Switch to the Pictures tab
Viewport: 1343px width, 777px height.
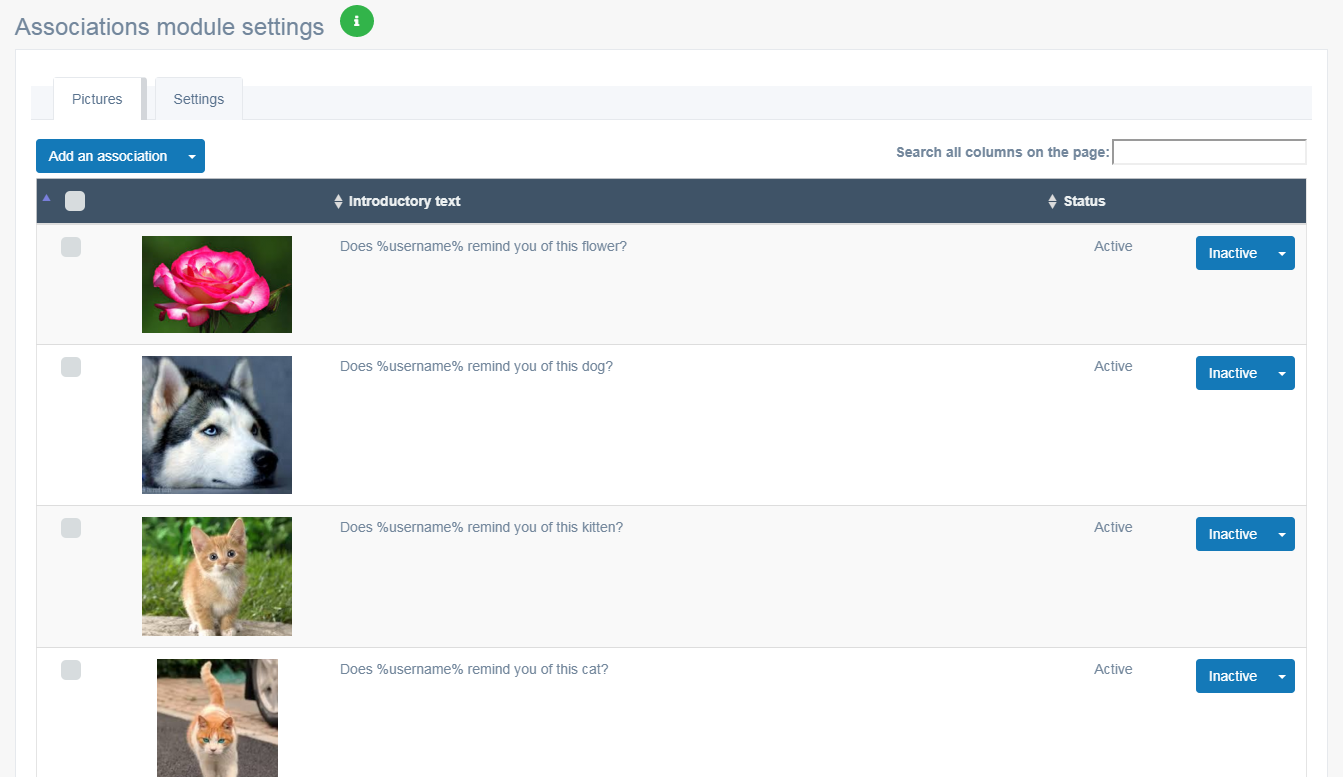(x=97, y=99)
